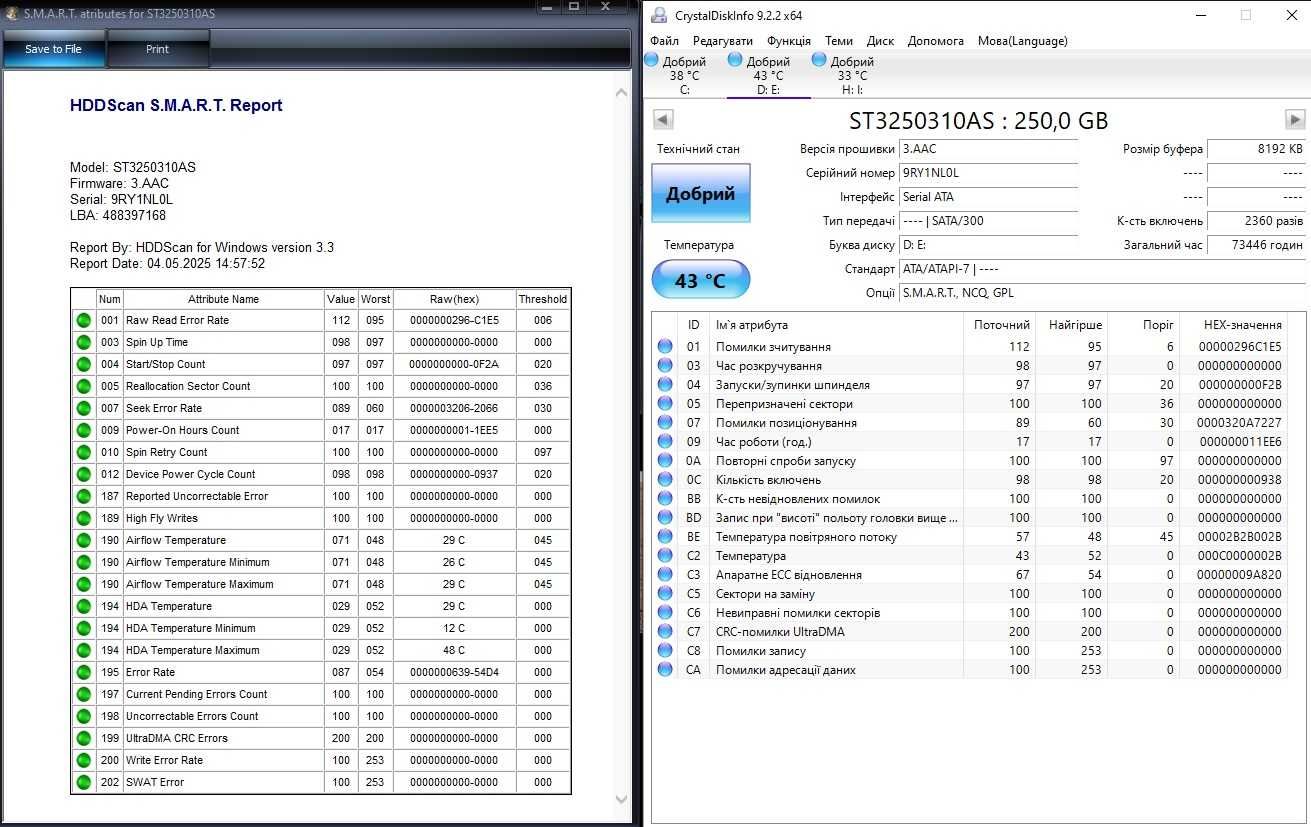Click green status icon for Spin Retry Count
The width and height of the screenshot is (1311, 827).
point(83,452)
